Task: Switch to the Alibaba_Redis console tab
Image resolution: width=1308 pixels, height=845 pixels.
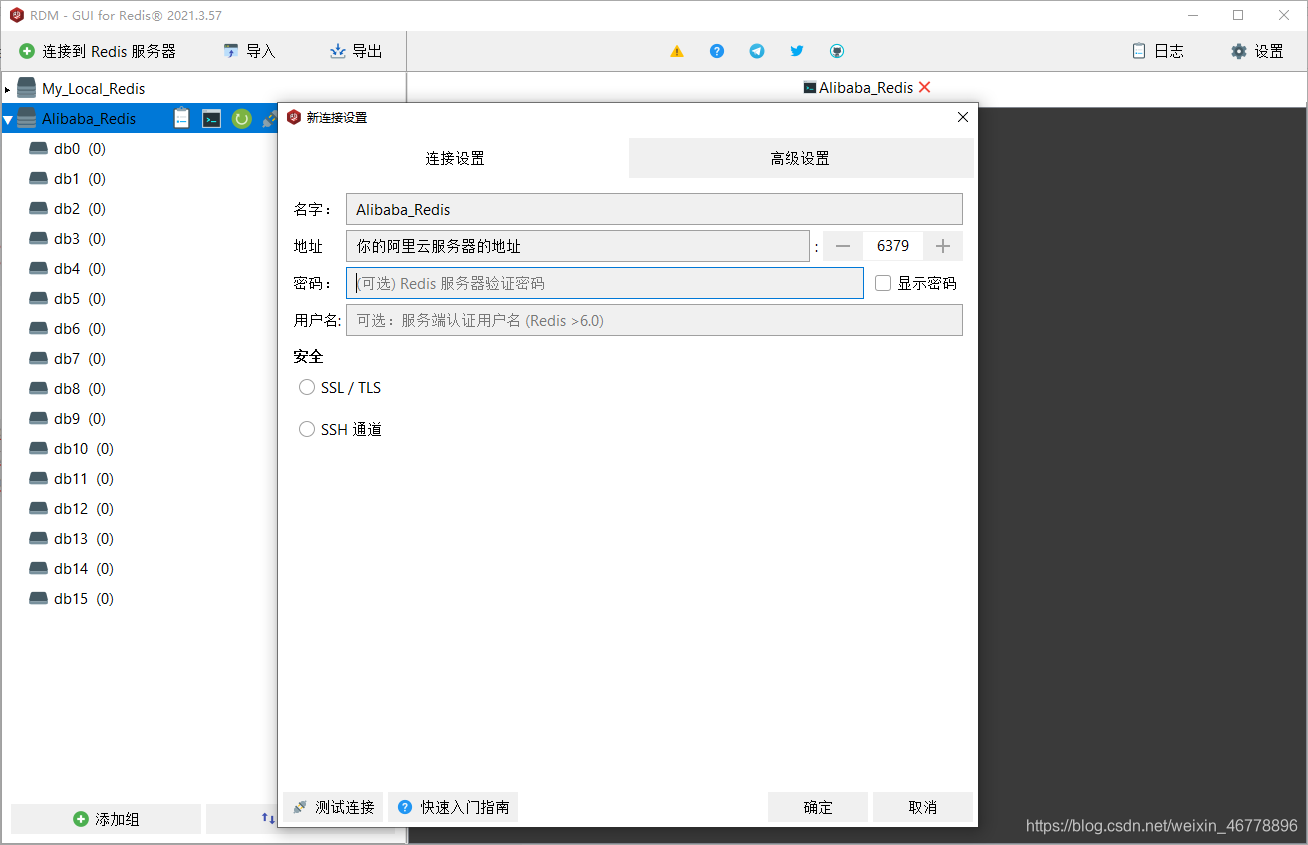Action: tap(857, 88)
